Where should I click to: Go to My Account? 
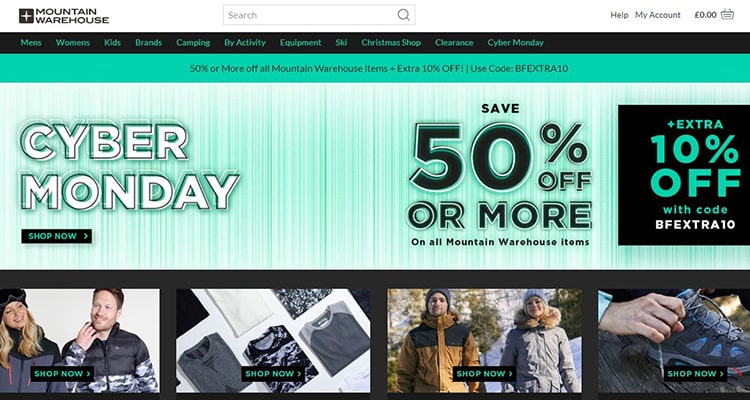coord(658,15)
